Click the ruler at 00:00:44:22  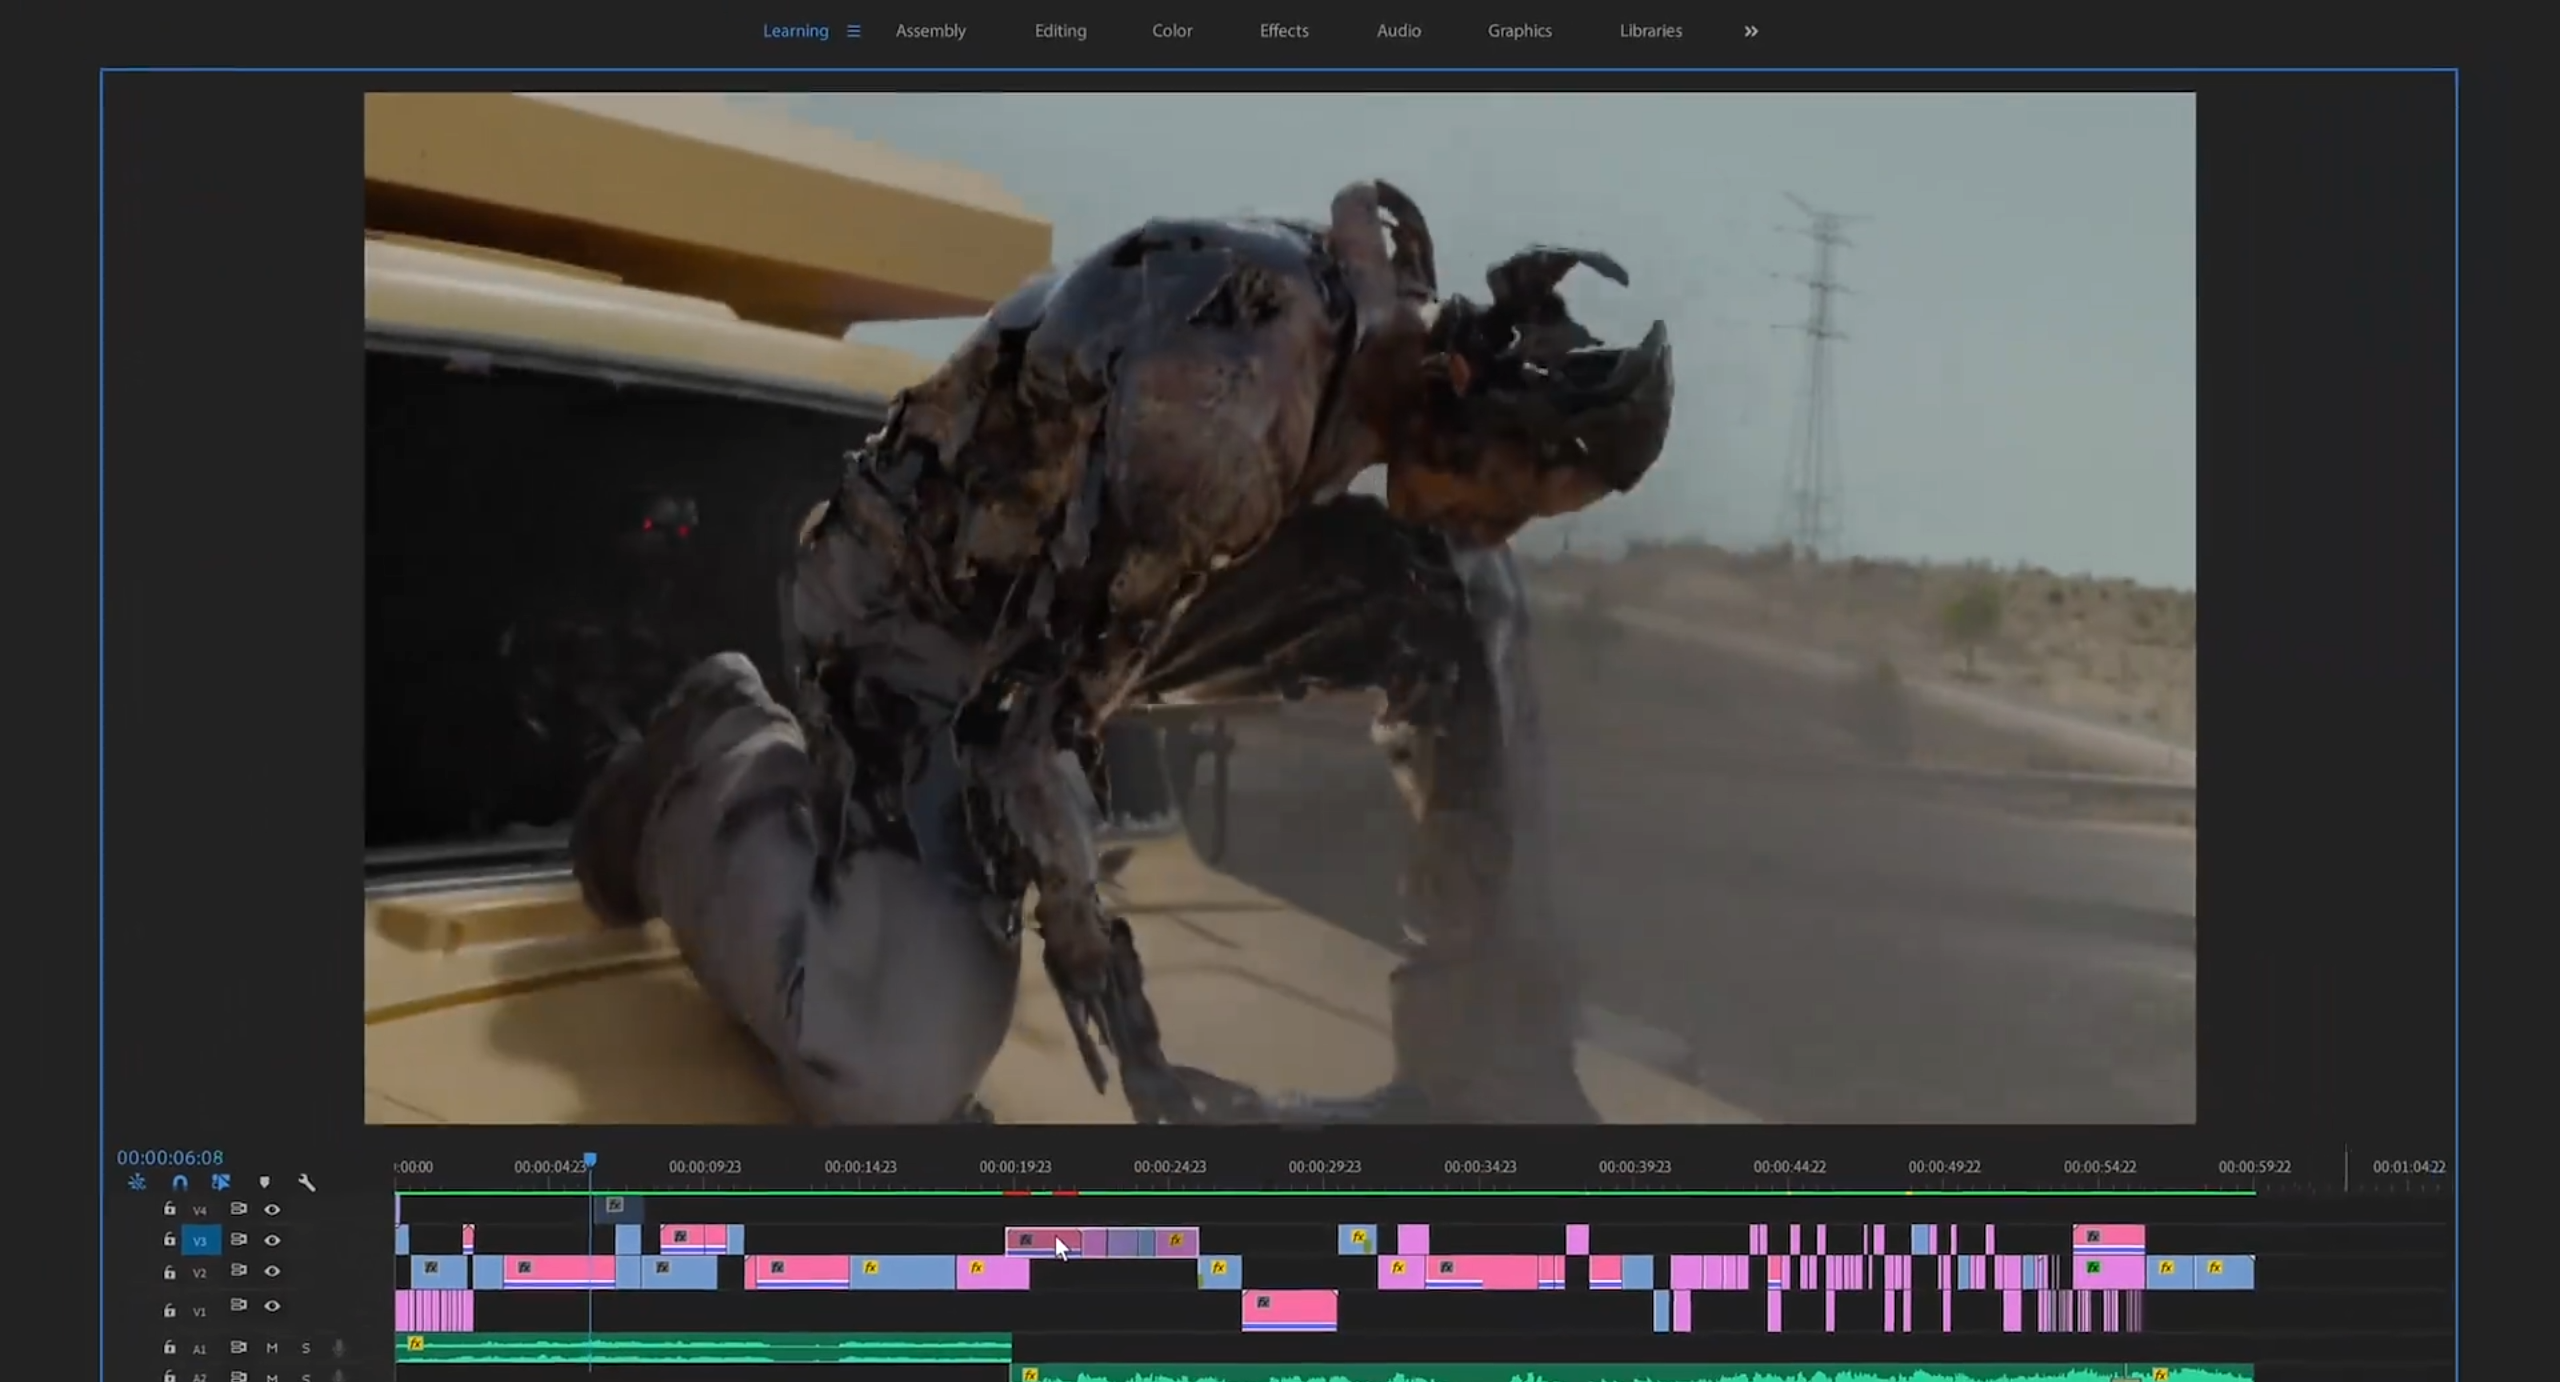1789,1167
